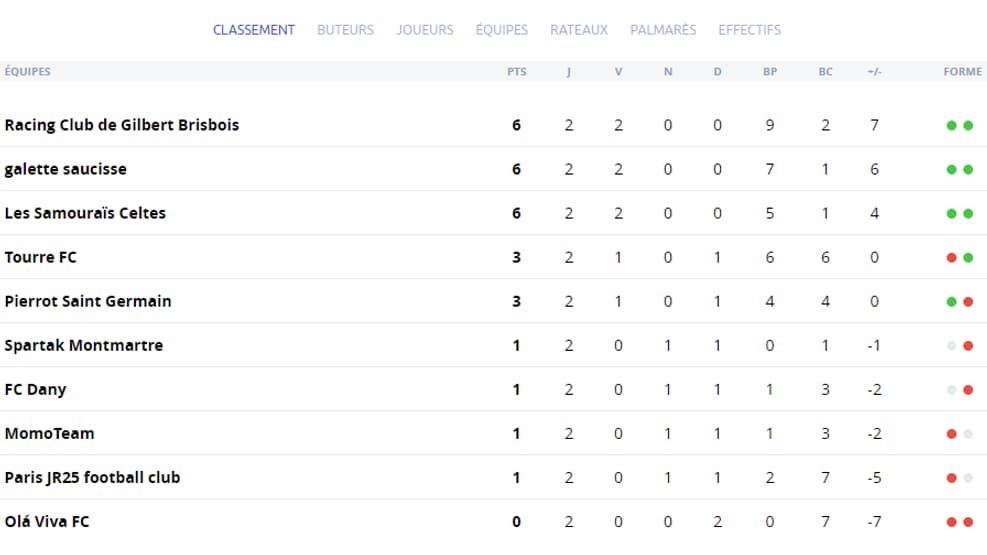
Task: Select Les Samouraïs Celtes team
Action: (x=85, y=213)
